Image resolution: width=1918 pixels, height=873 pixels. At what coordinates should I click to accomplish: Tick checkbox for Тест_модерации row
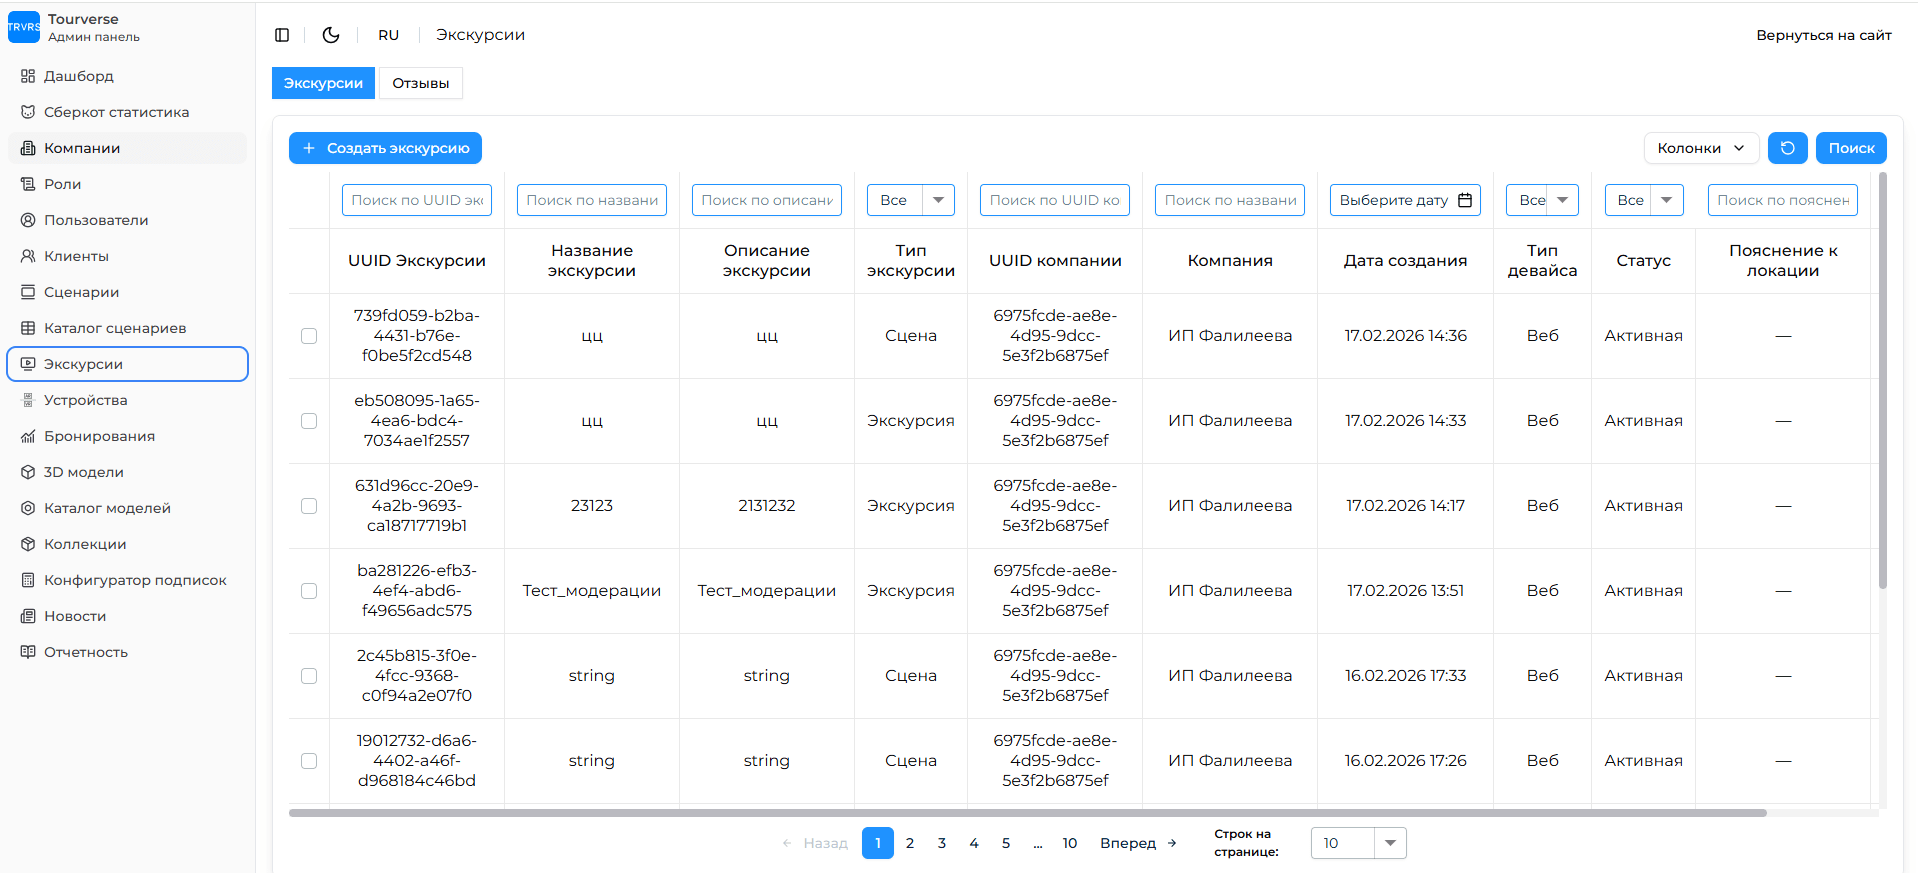(309, 591)
